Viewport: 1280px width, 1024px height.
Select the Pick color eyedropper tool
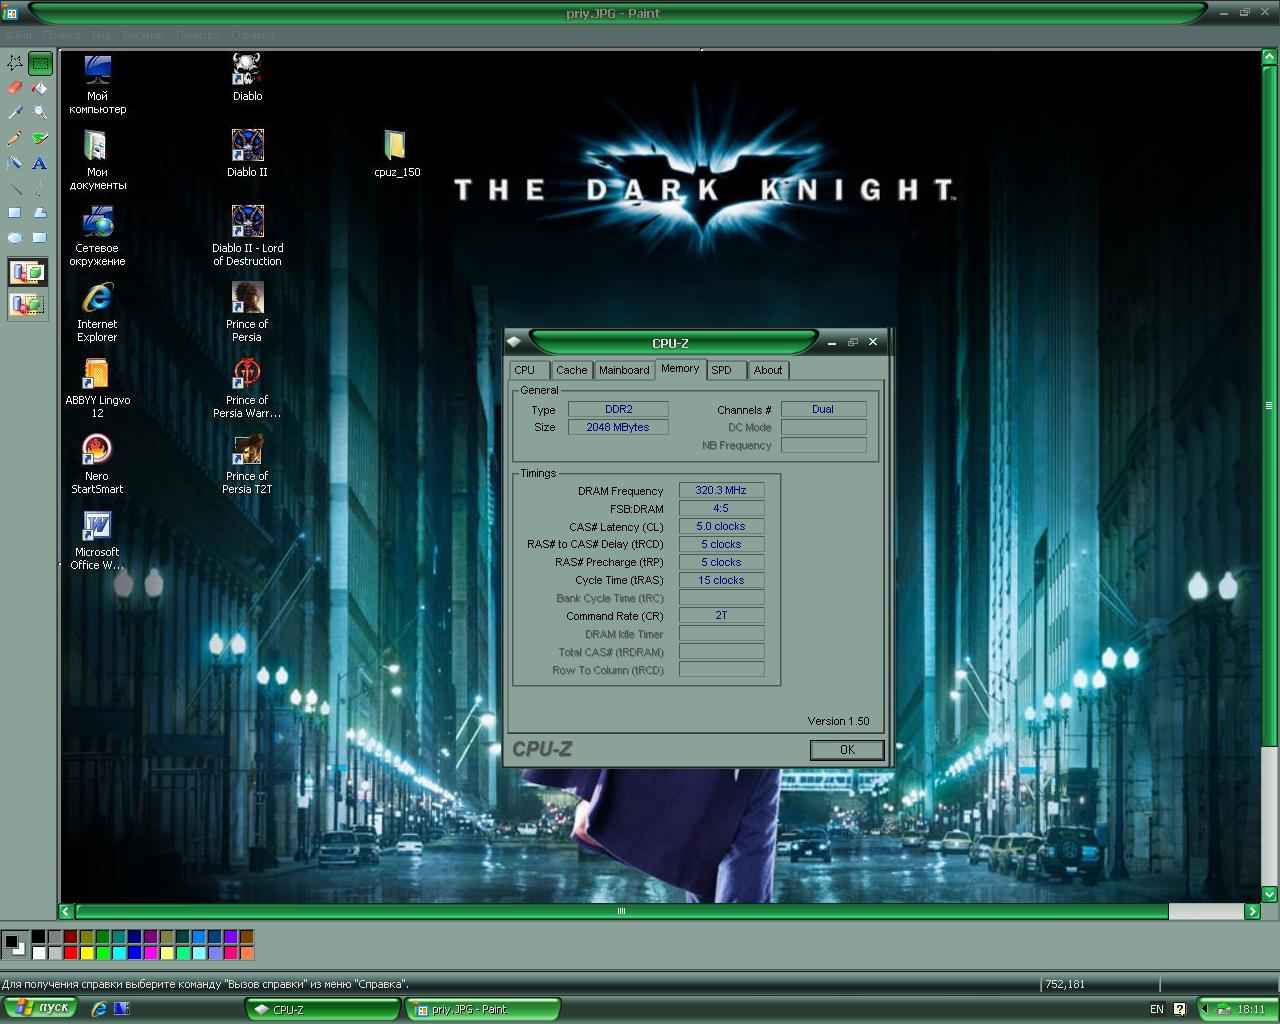coord(15,113)
